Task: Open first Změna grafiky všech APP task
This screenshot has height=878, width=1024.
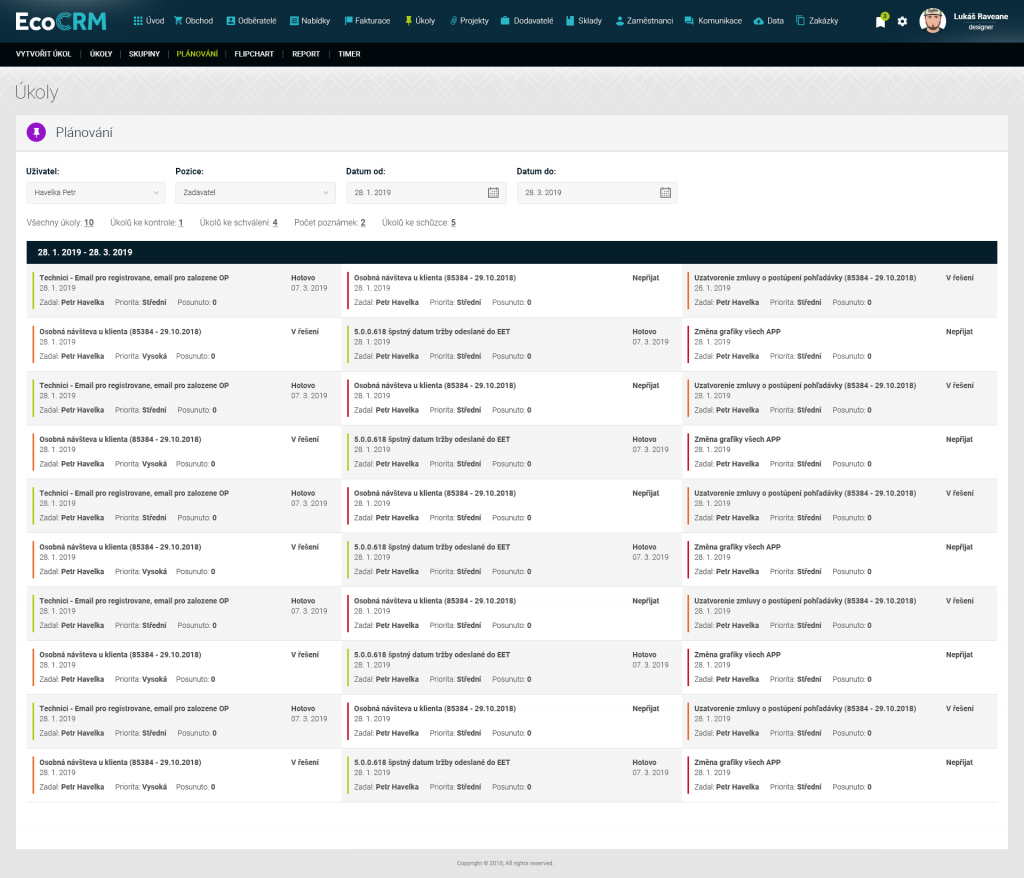Action: coord(737,331)
